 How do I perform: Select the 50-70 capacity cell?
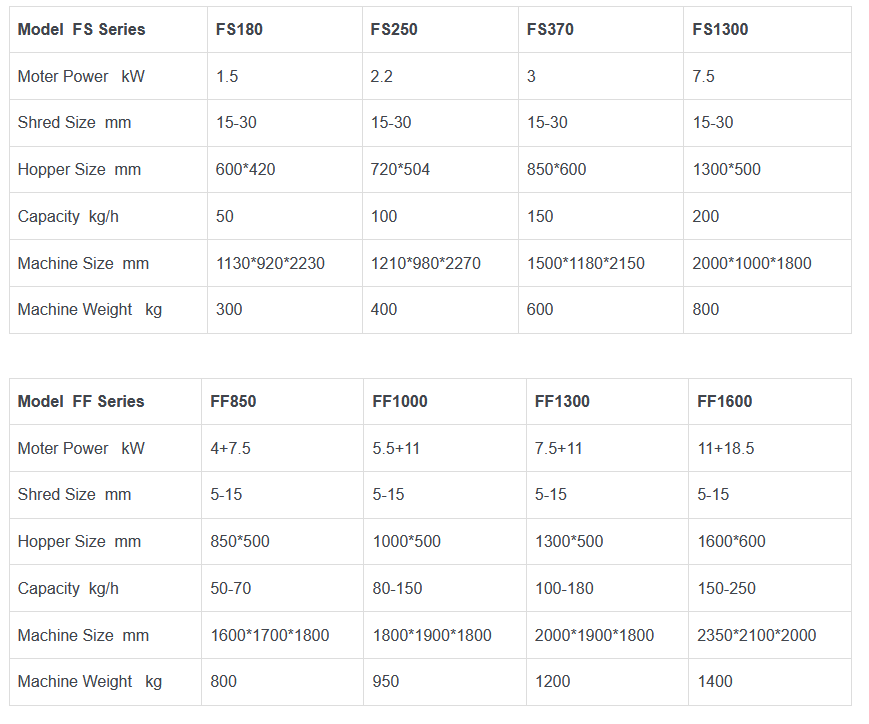pos(231,588)
